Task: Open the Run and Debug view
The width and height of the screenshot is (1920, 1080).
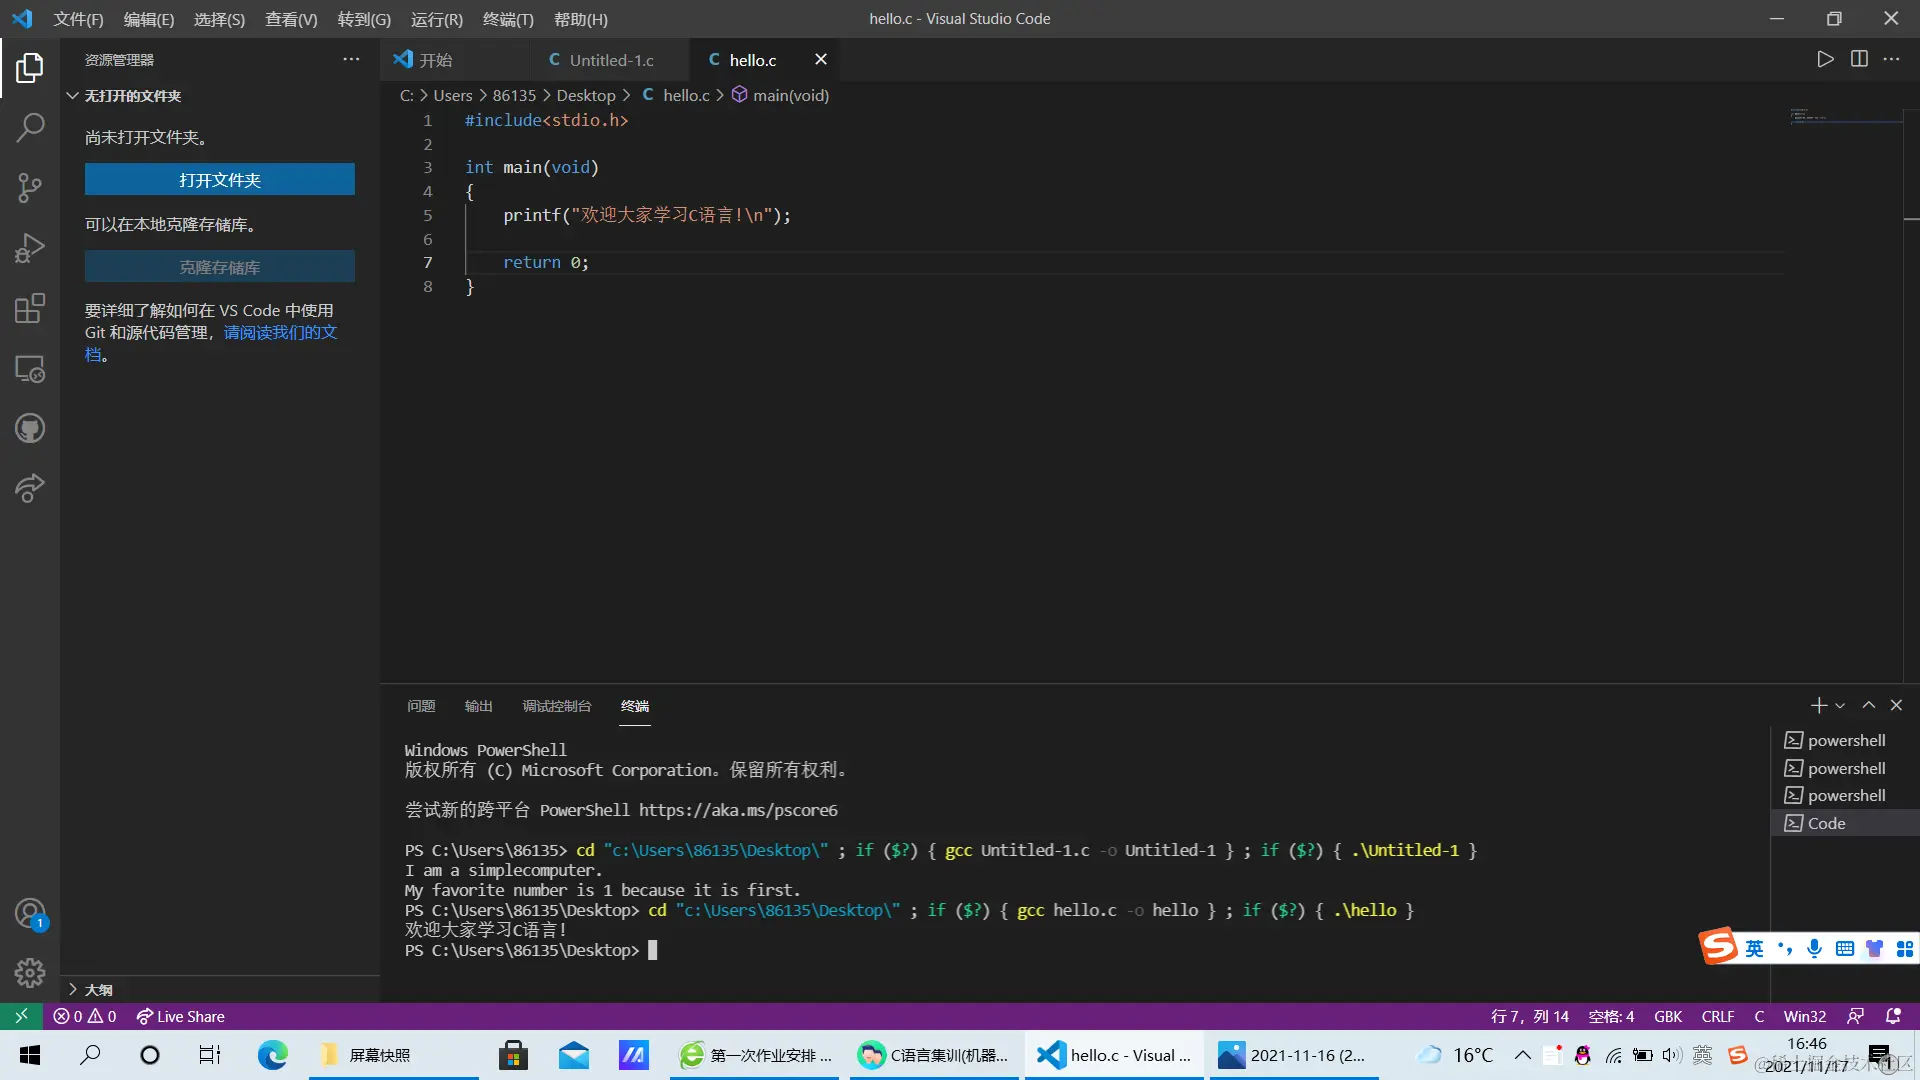Action: pyautogui.click(x=30, y=248)
